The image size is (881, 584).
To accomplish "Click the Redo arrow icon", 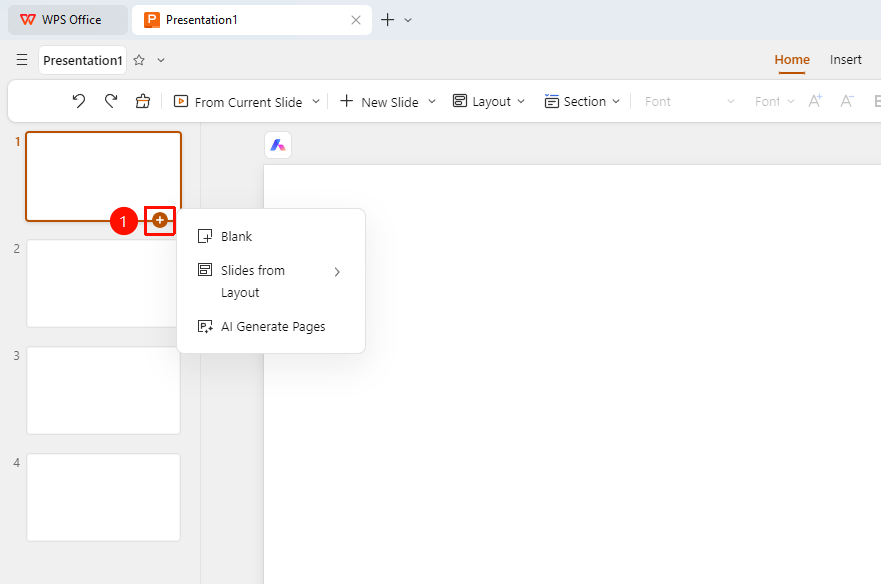I will tap(111, 101).
